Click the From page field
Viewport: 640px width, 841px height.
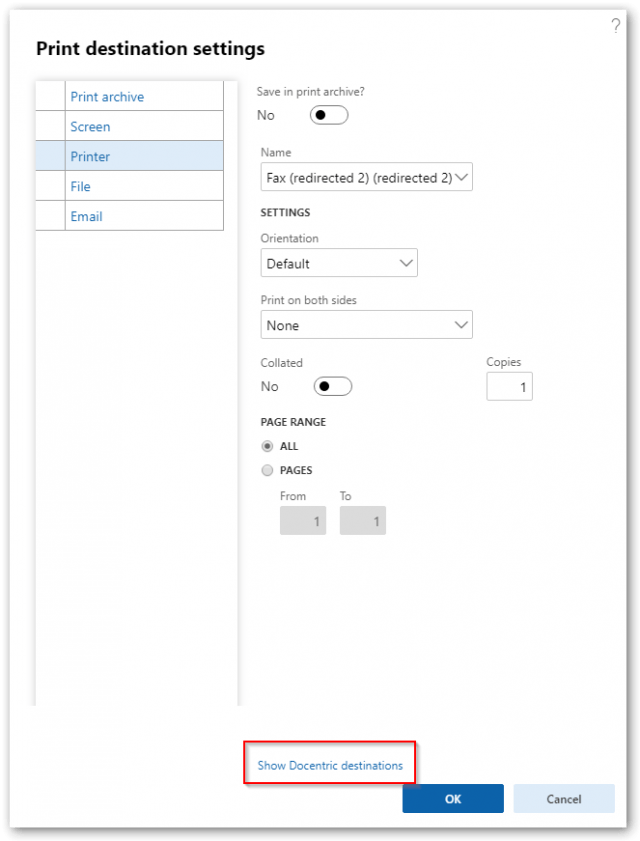303,520
